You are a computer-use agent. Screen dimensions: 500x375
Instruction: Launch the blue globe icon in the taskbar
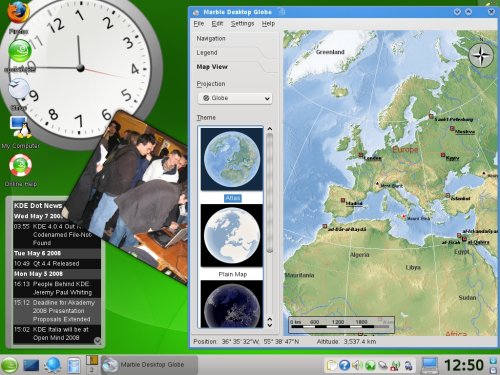pyautogui.click(x=52, y=365)
